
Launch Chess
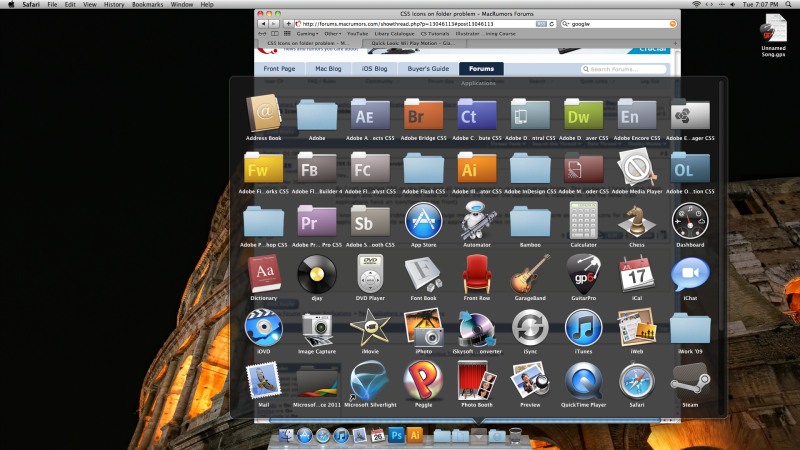coord(637,221)
